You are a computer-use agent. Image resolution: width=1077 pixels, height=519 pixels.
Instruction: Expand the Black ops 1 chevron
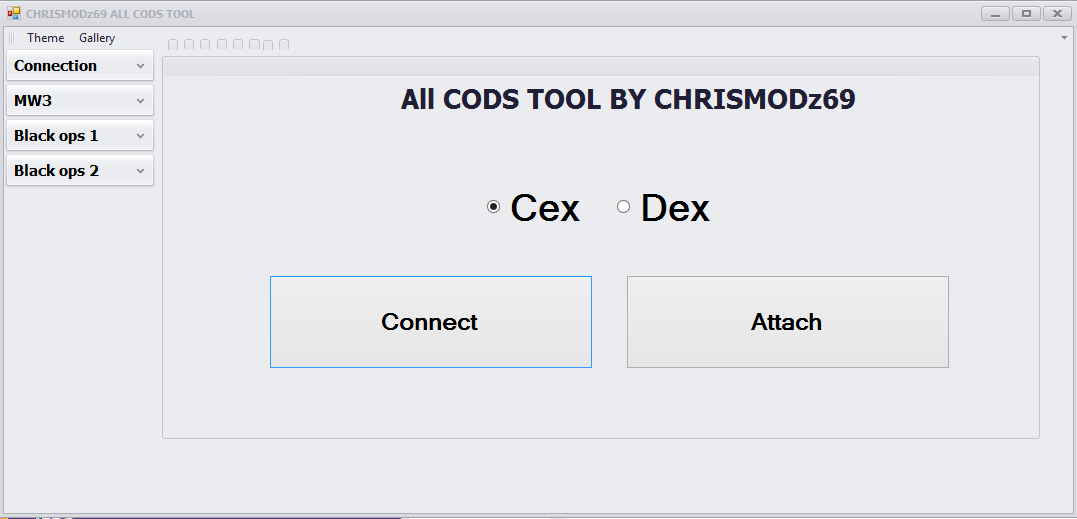pyautogui.click(x=140, y=136)
